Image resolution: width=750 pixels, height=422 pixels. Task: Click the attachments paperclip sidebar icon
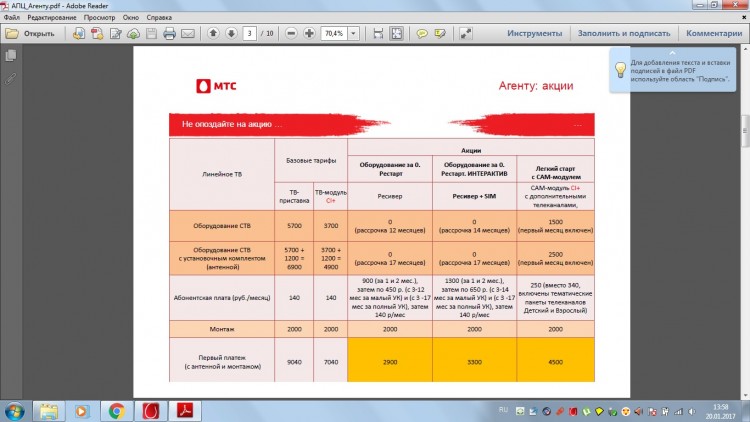click(x=11, y=78)
